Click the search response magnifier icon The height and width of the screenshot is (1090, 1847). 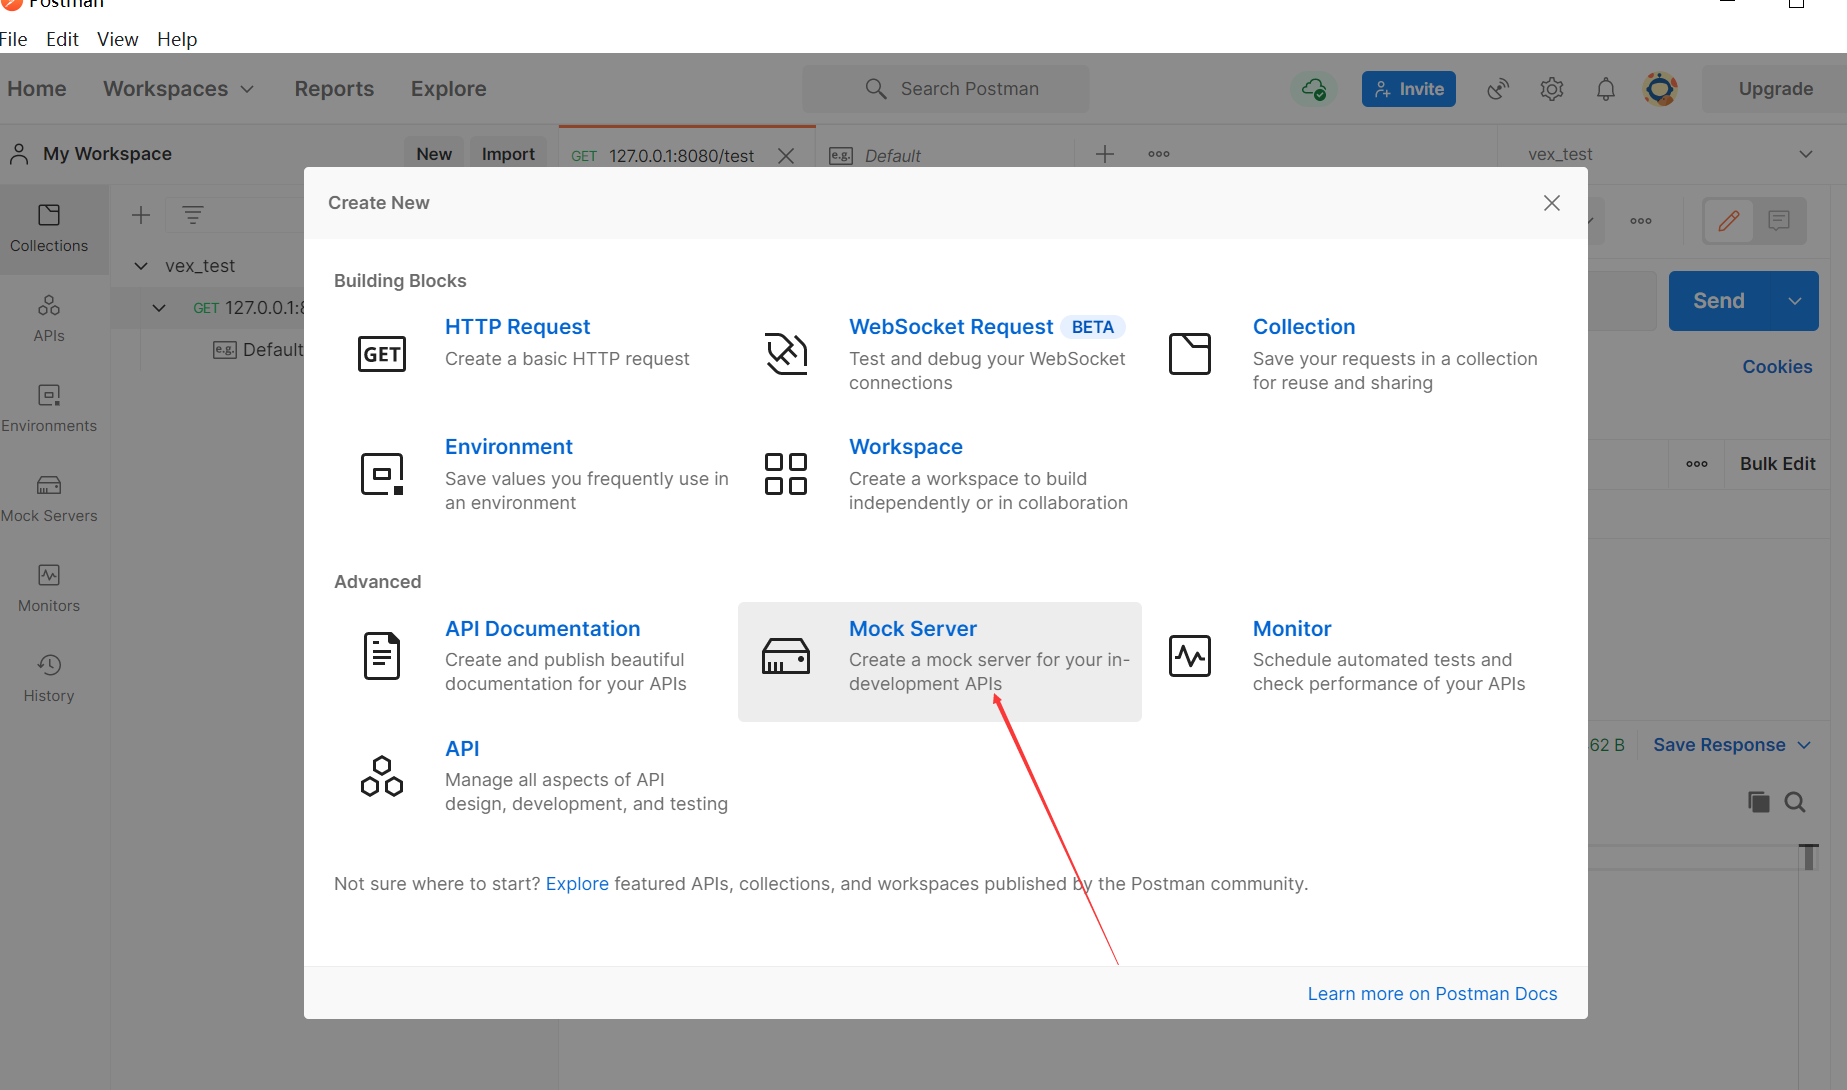point(1795,802)
